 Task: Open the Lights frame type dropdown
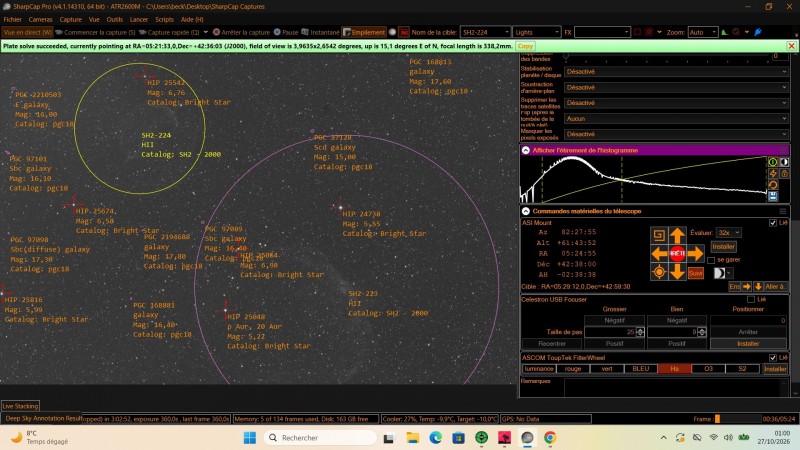point(536,32)
